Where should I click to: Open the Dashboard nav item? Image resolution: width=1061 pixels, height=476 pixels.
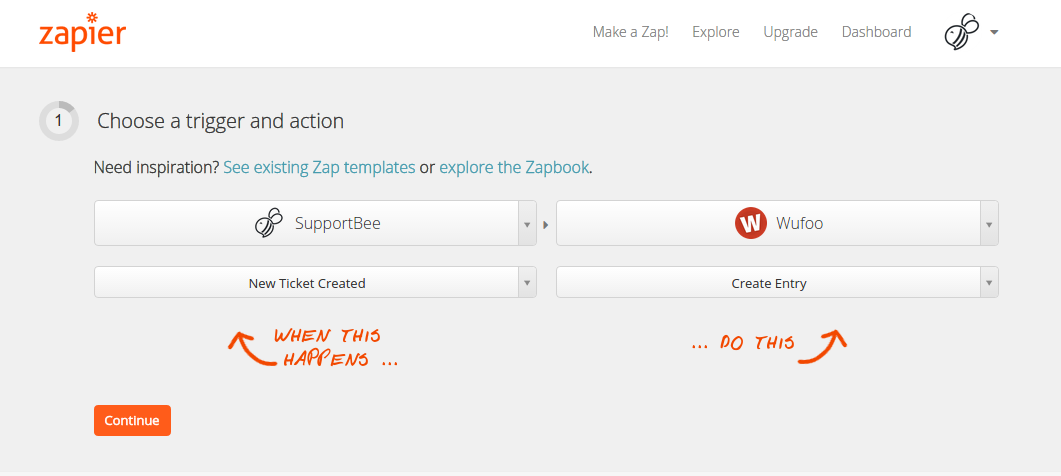click(x=876, y=32)
